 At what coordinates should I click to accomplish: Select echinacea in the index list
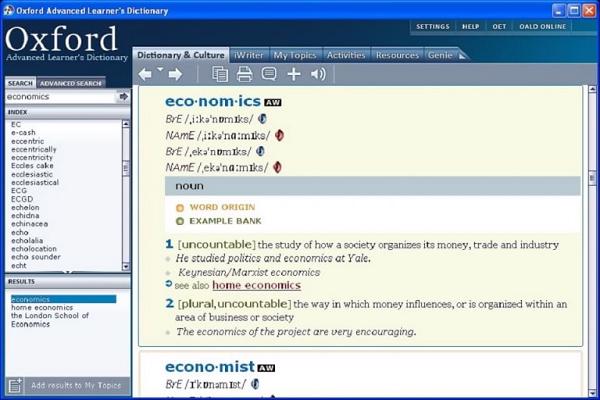click(x=29, y=224)
